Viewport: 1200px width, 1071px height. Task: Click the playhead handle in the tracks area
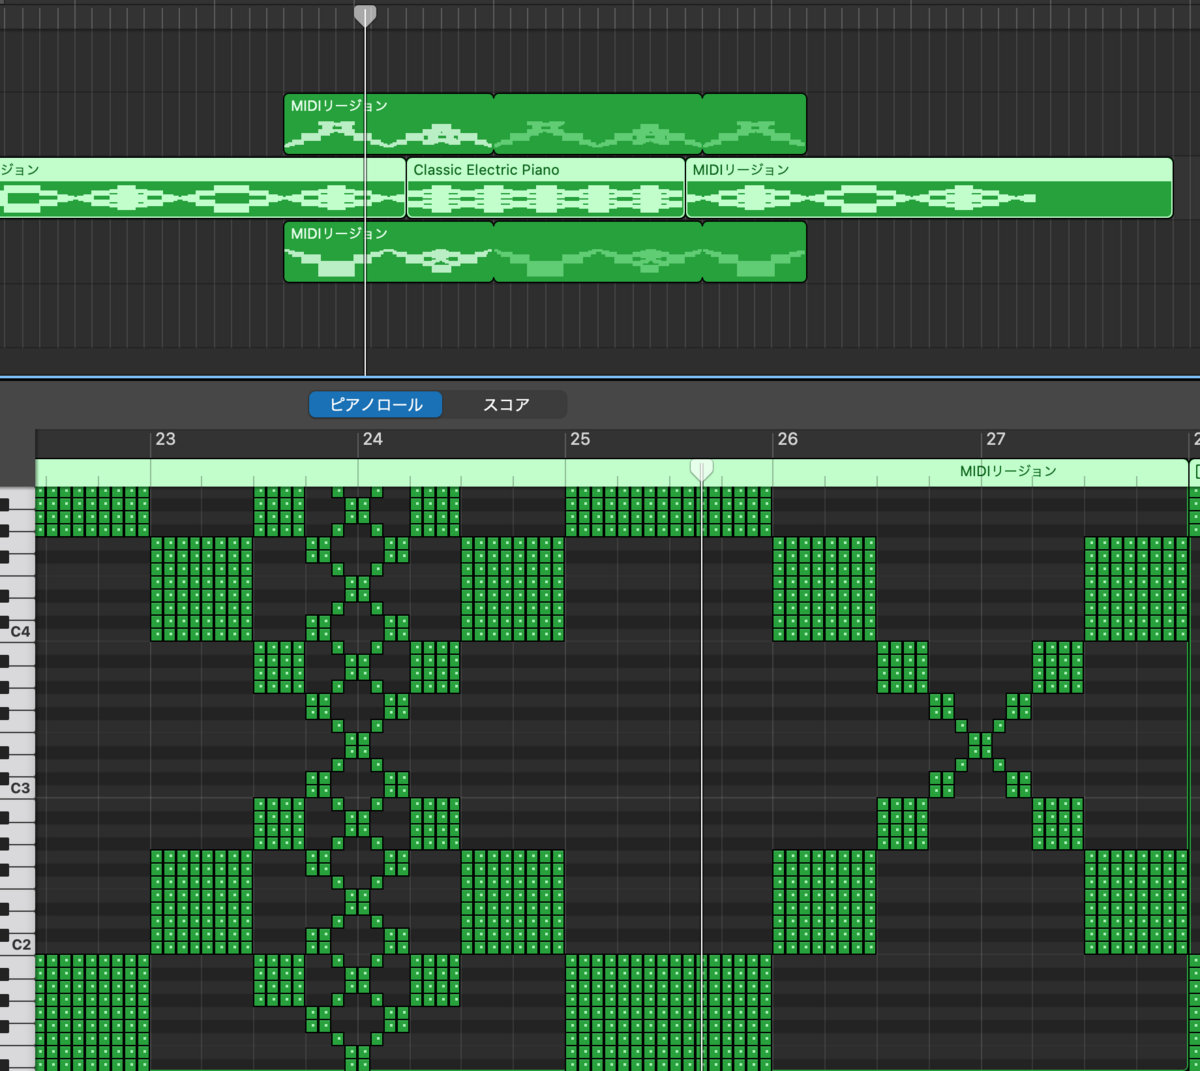coord(365,16)
